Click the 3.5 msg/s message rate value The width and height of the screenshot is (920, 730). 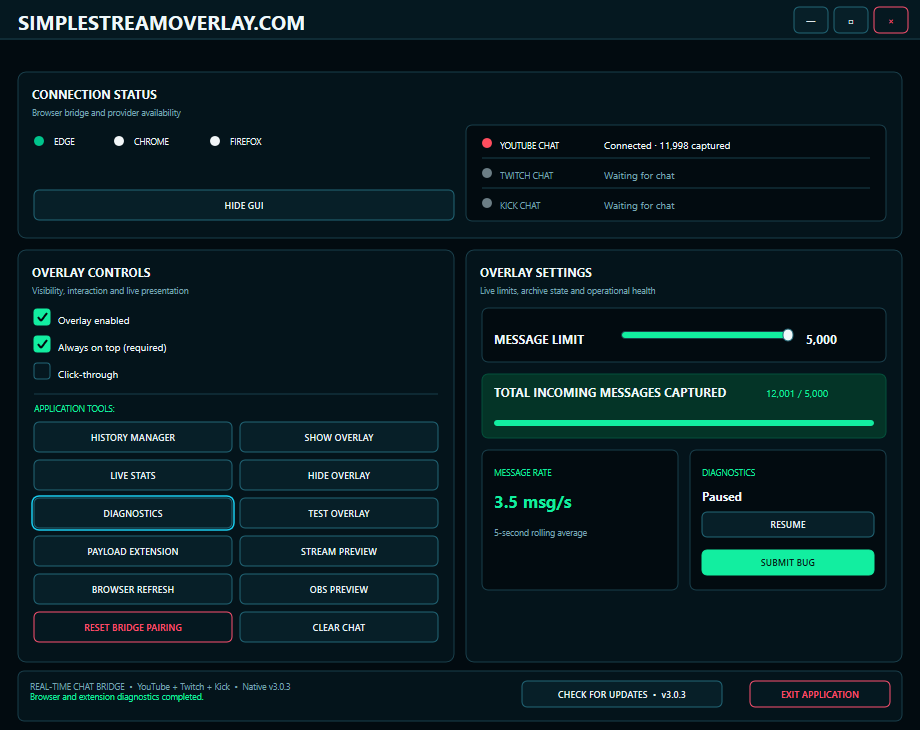point(532,502)
